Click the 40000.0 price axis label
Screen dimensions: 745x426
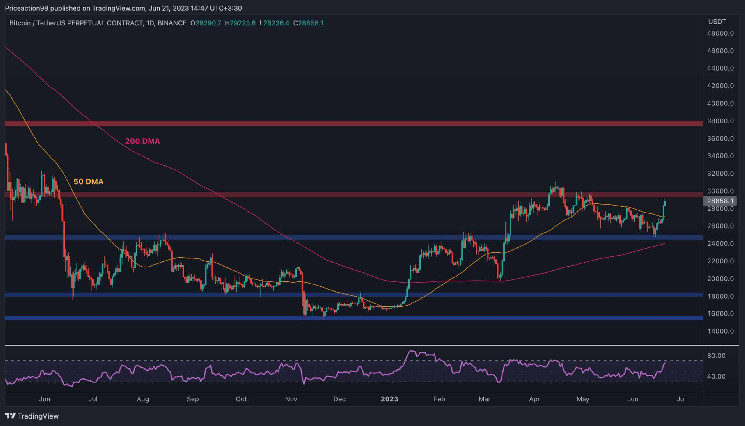720,104
